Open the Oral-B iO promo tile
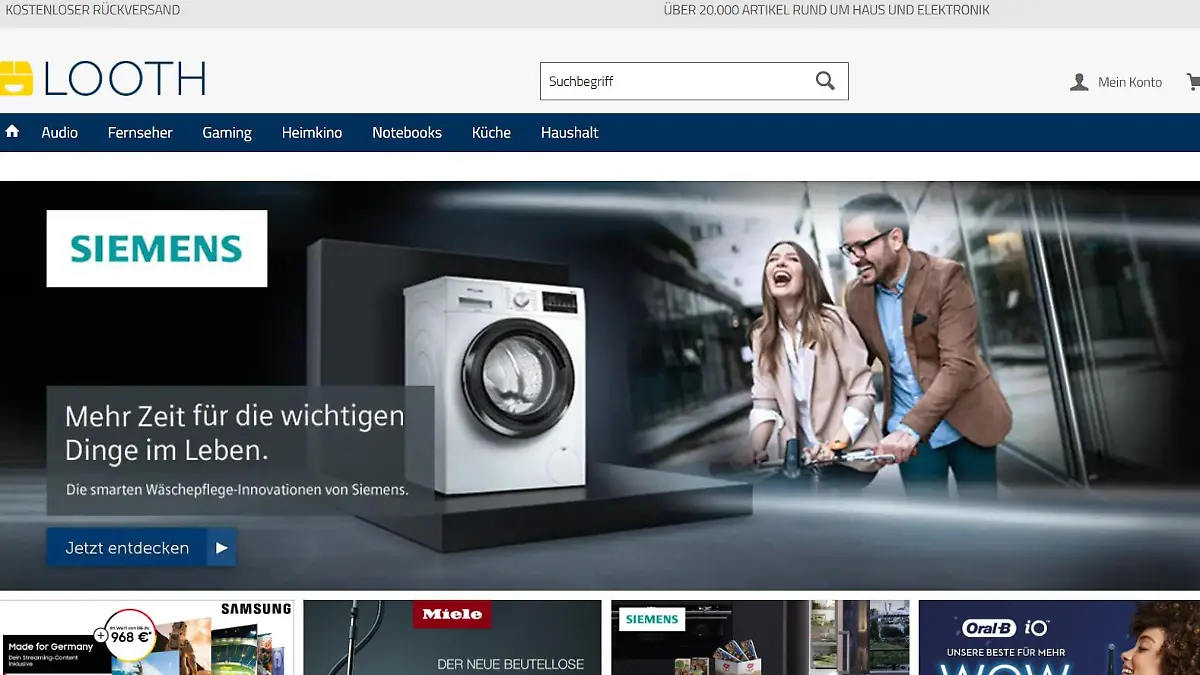1200x675 pixels. [x=1058, y=638]
